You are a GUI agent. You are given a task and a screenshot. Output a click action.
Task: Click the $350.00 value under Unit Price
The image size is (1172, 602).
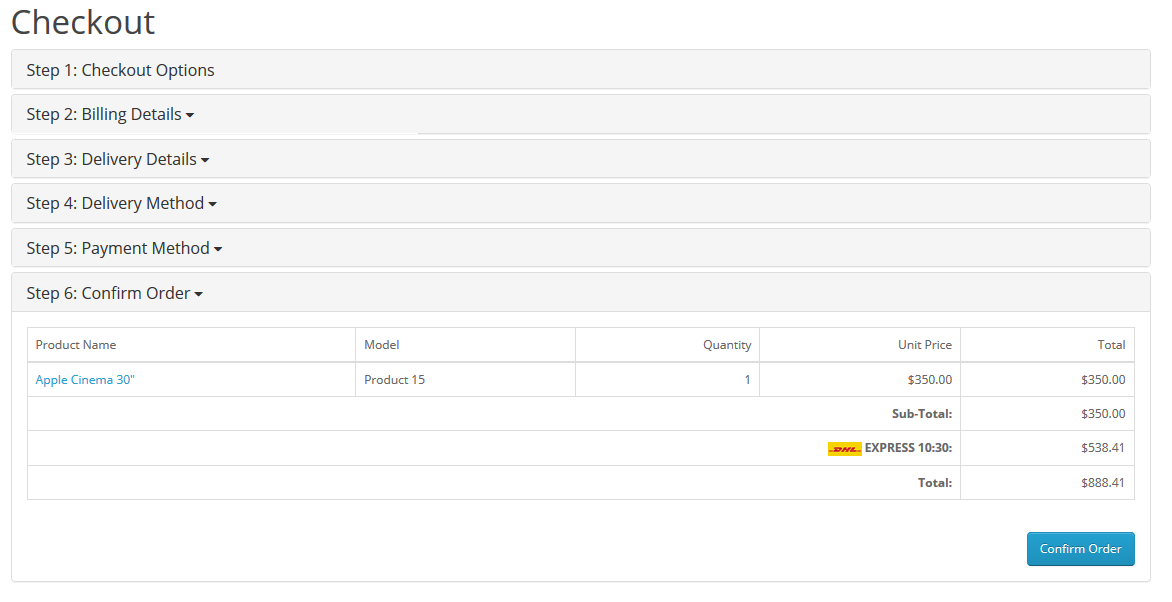[930, 380]
